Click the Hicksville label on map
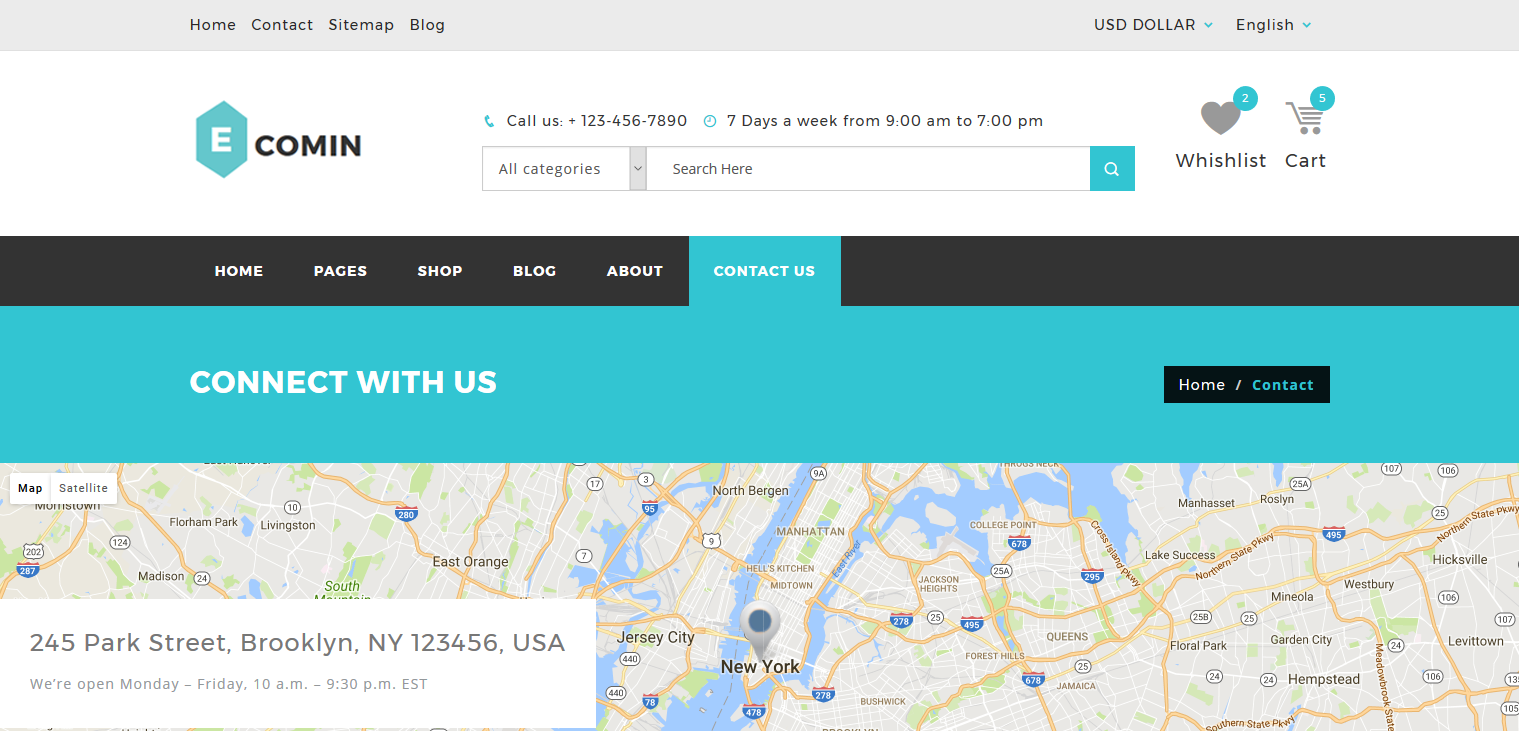Screen dimensions: 1519x731 tap(1460, 560)
